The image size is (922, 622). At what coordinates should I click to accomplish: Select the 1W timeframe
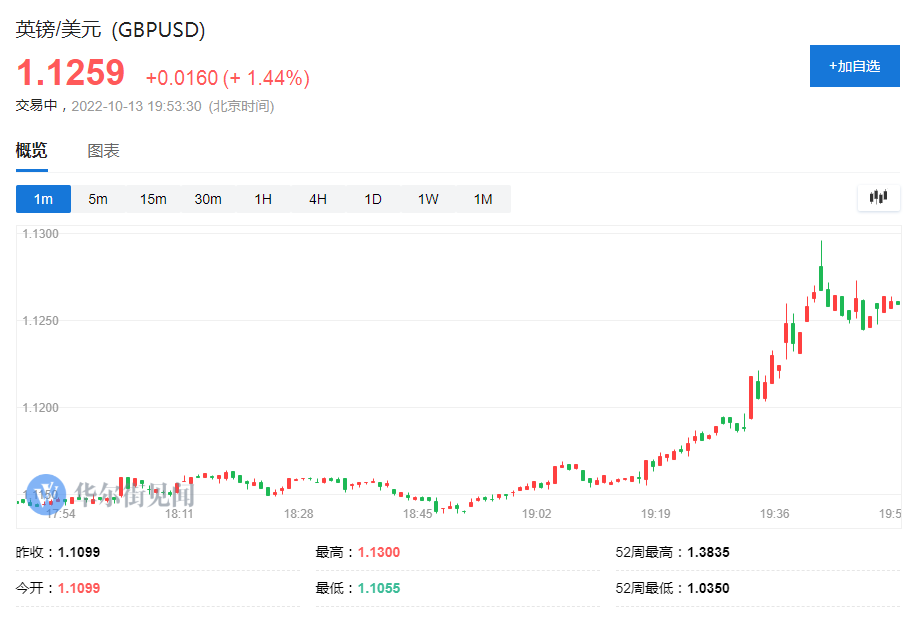[x=428, y=199]
